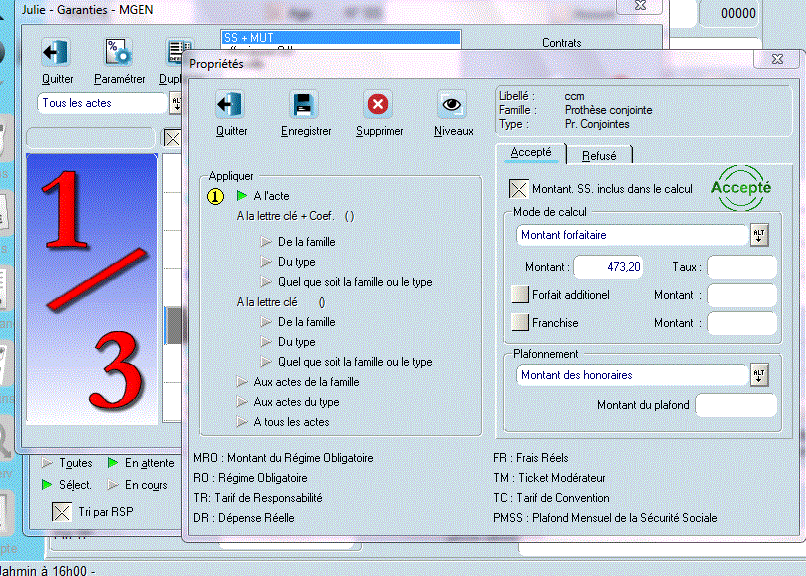The width and height of the screenshot is (806, 576).
Task: Click the Quitter icon in Propriétés dialog
Action: tap(231, 105)
